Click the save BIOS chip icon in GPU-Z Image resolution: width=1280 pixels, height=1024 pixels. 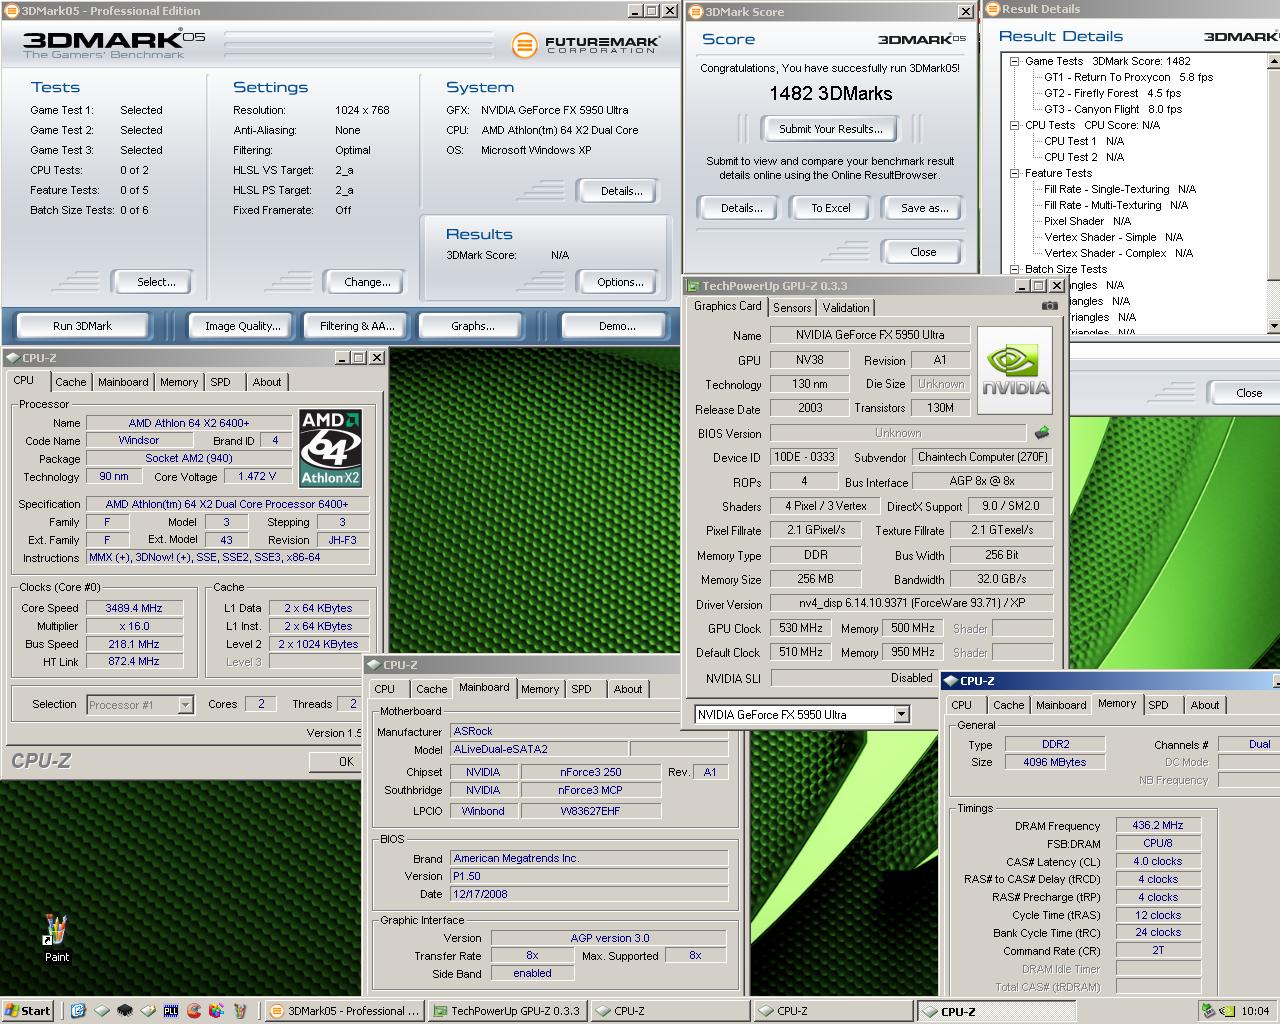point(1042,433)
